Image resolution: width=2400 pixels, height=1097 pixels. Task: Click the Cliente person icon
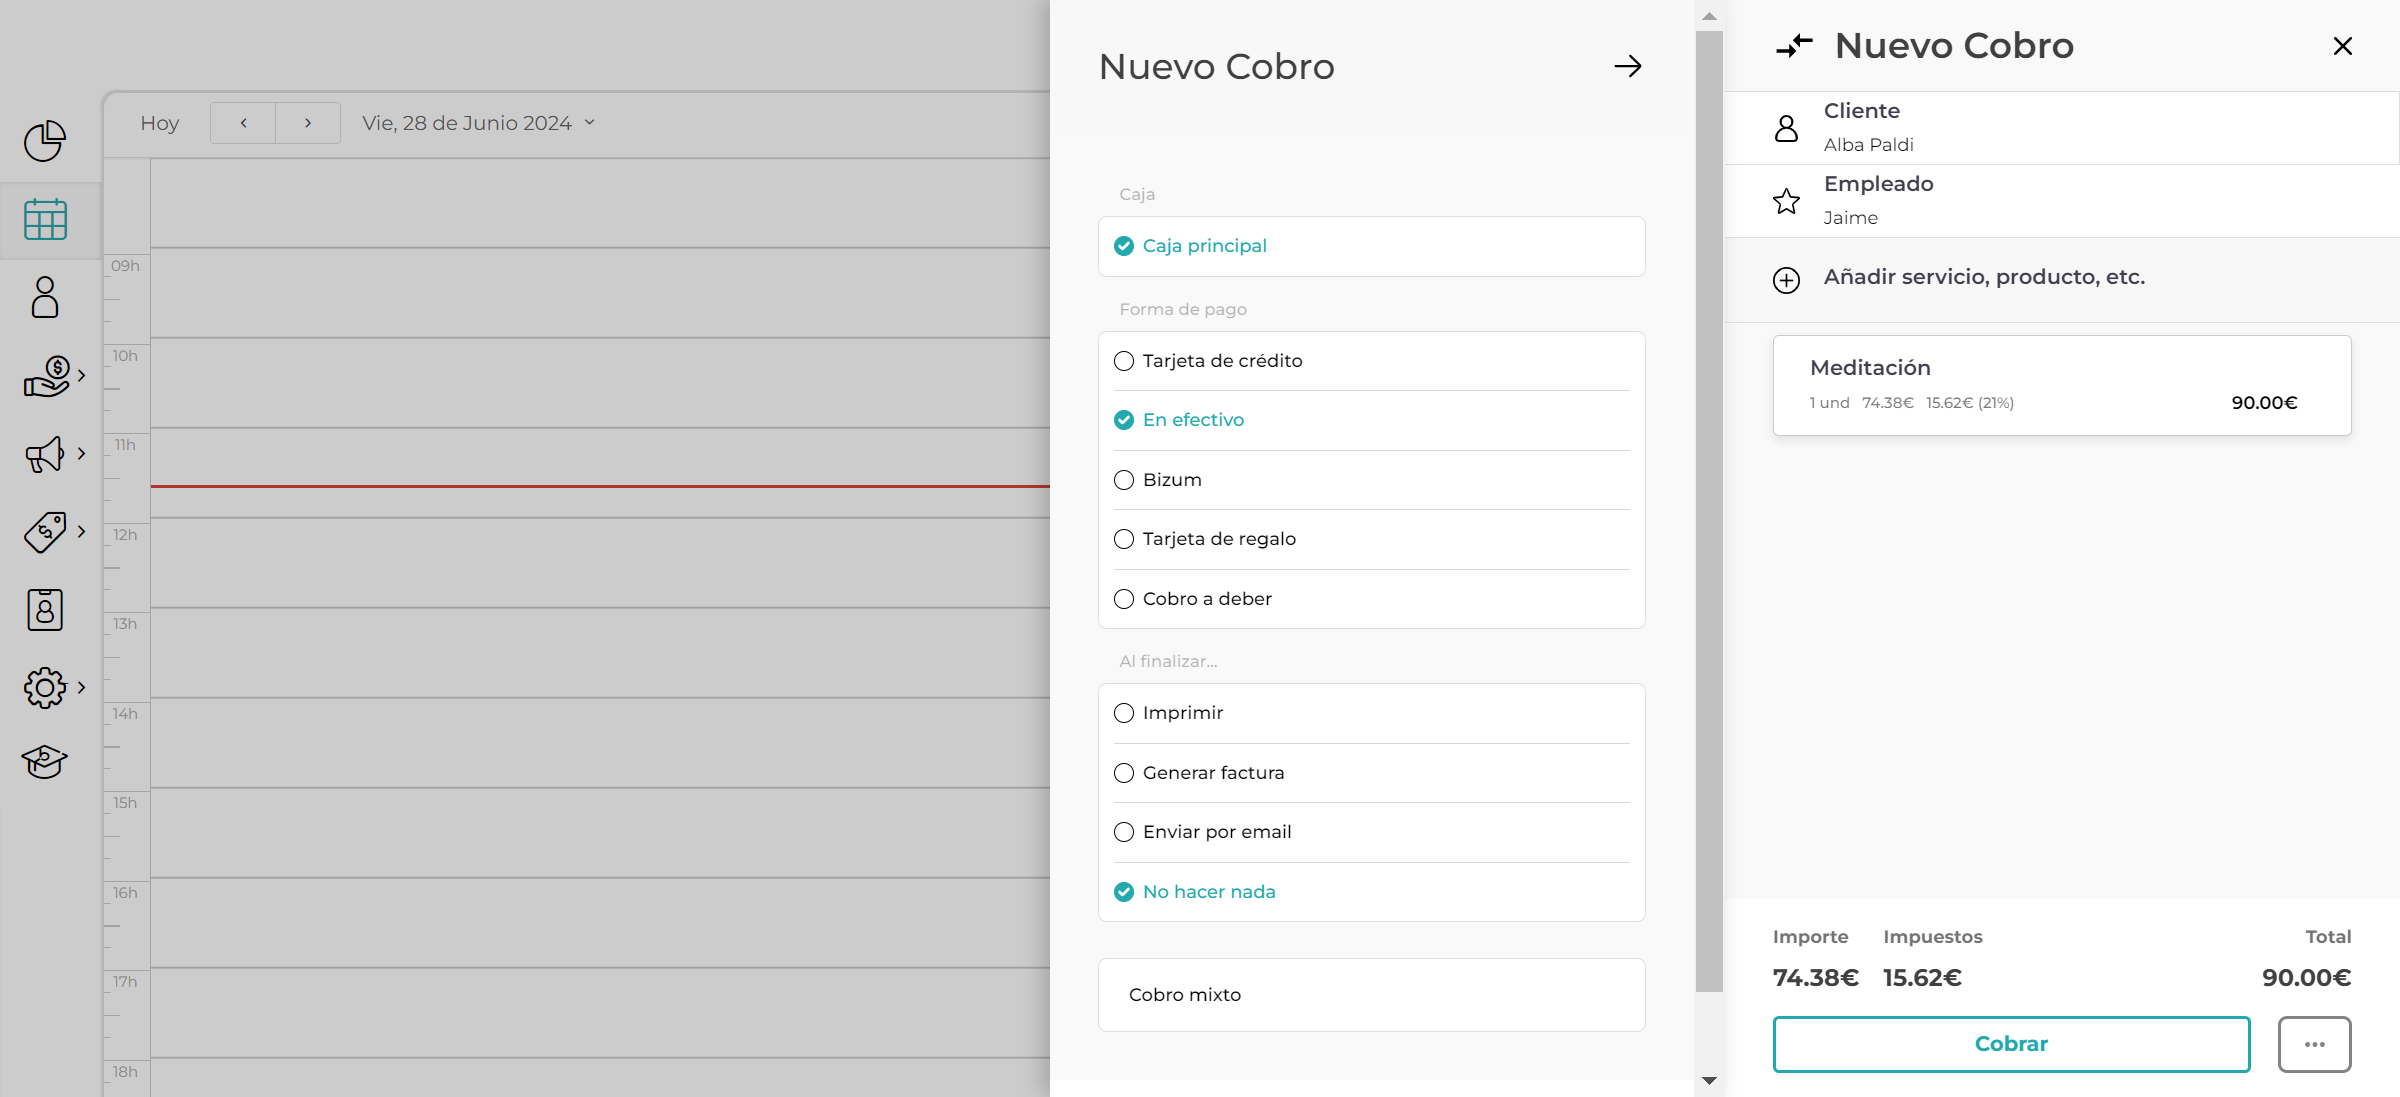(x=1787, y=128)
